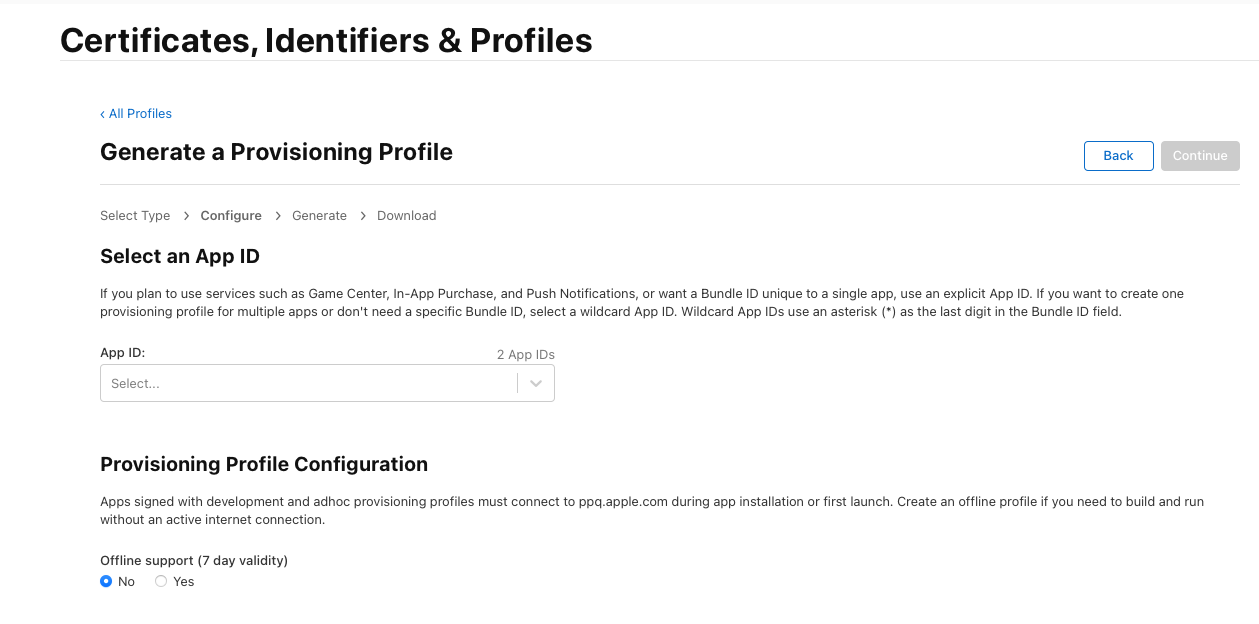The width and height of the screenshot is (1259, 624).
Task: Click the Generate breadcrumb step
Action: (x=319, y=216)
